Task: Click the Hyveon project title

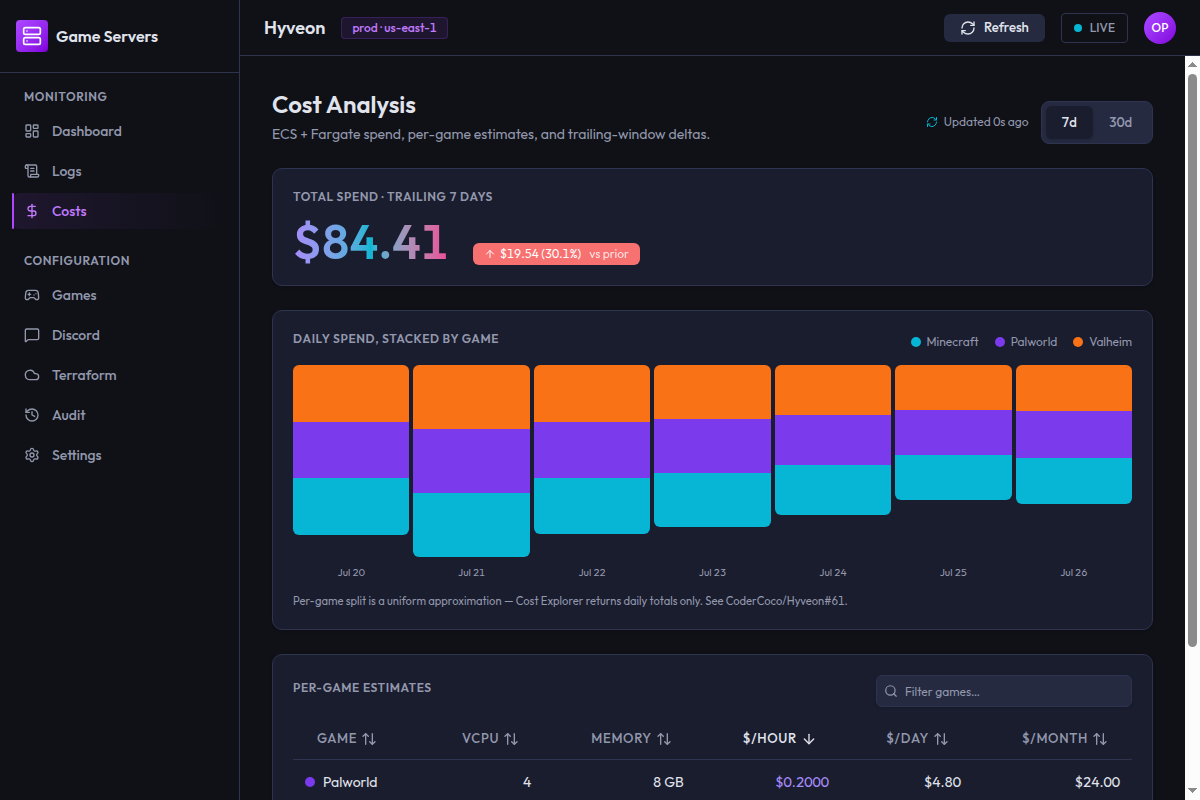Action: pyautogui.click(x=294, y=28)
